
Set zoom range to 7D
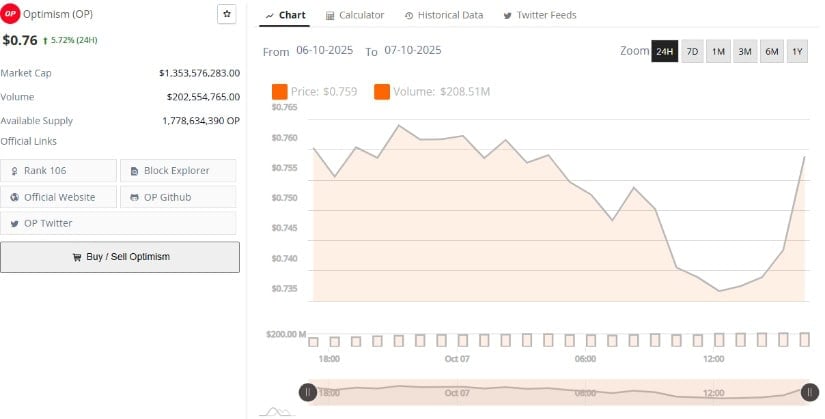click(692, 51)
